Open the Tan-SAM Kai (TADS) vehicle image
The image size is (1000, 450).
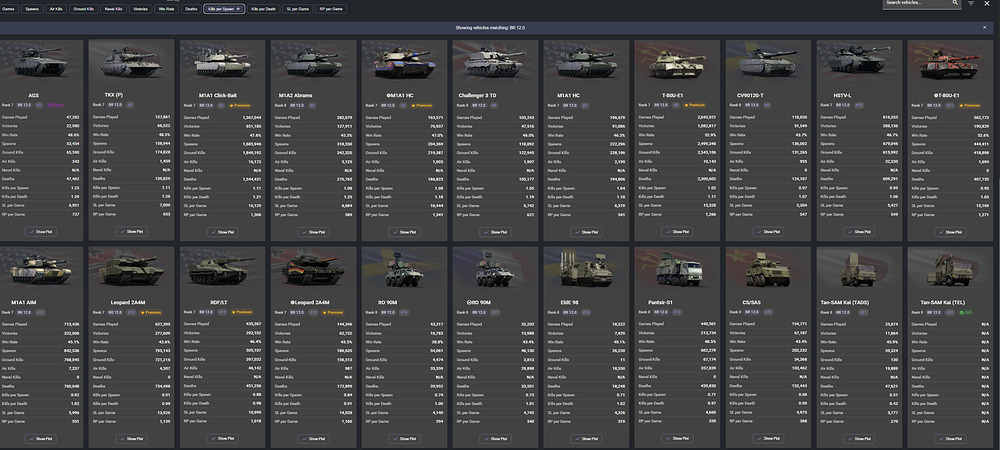point(860,270)
